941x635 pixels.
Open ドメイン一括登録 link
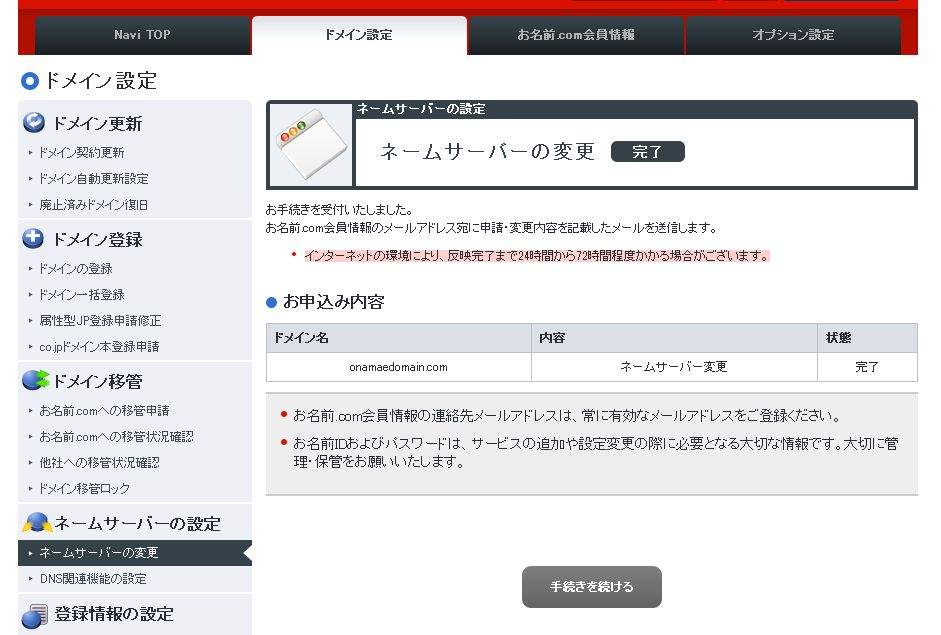click(82, 295)
